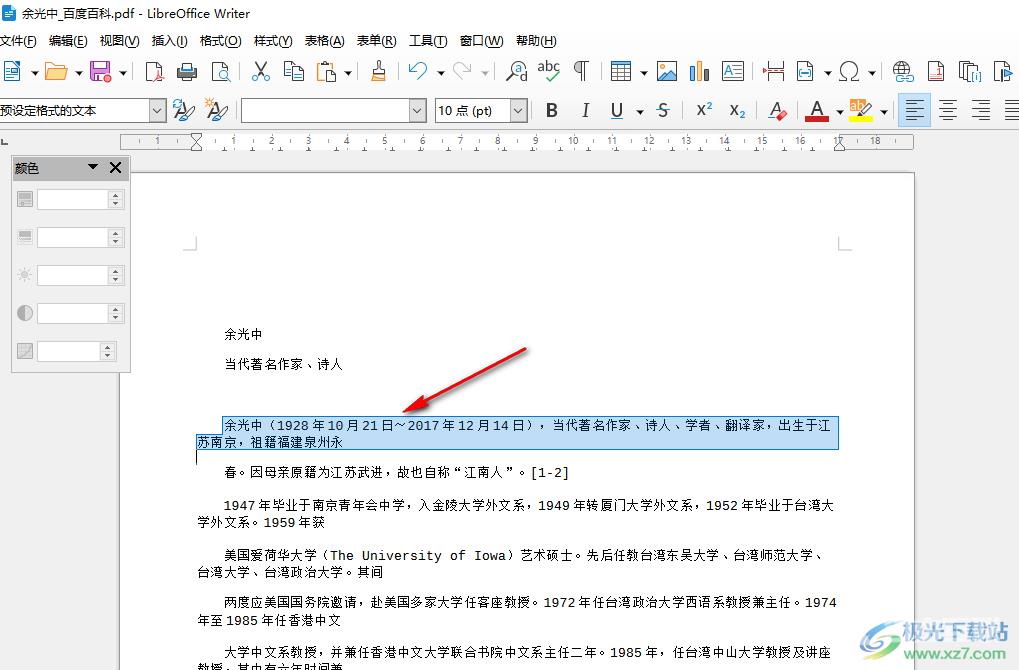Open paragraph style dropdown
The image size is (1019, 670).
point(157,110)
